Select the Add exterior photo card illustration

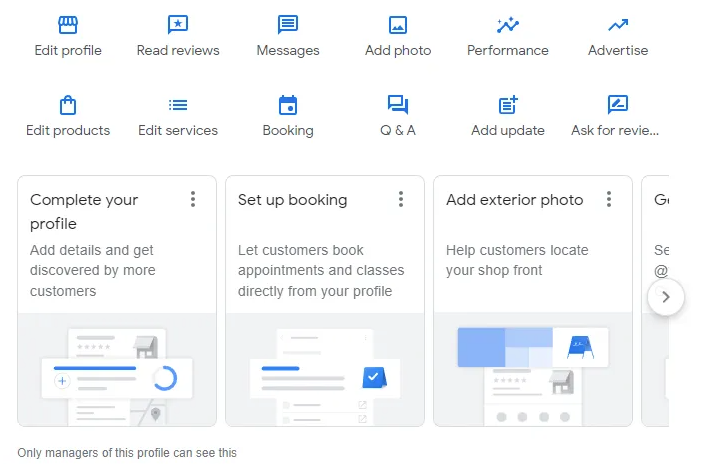pyautogui.click(x=532, y=370)
